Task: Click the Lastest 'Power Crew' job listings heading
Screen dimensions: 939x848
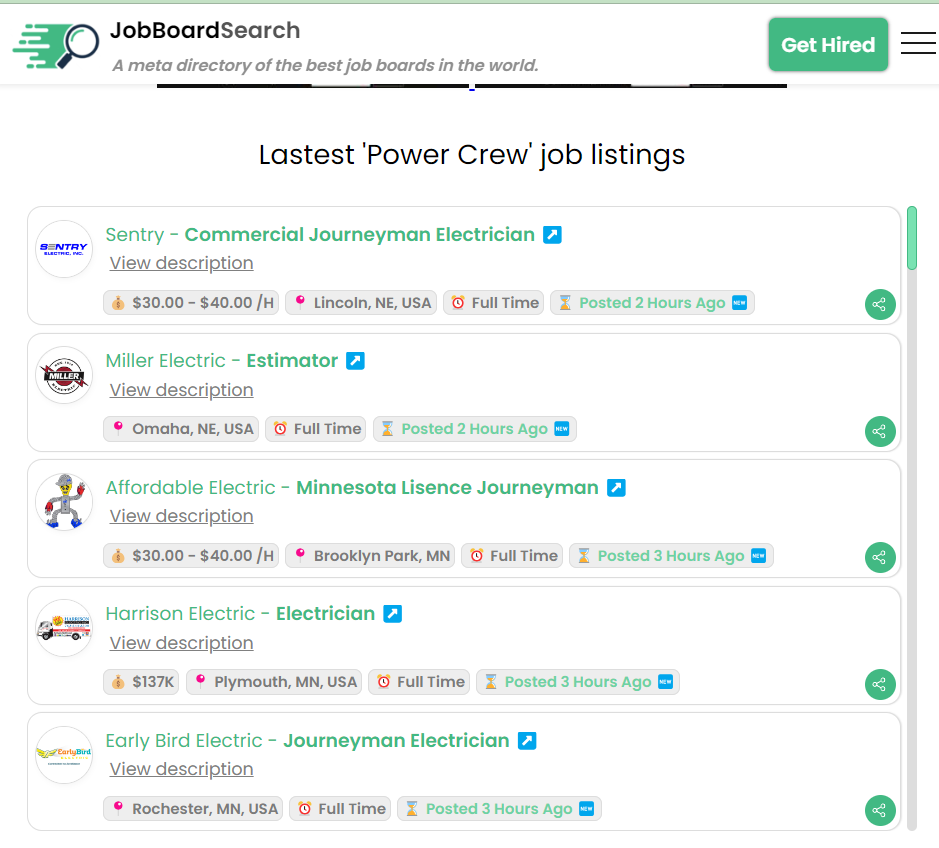Action: coord(471,155)
